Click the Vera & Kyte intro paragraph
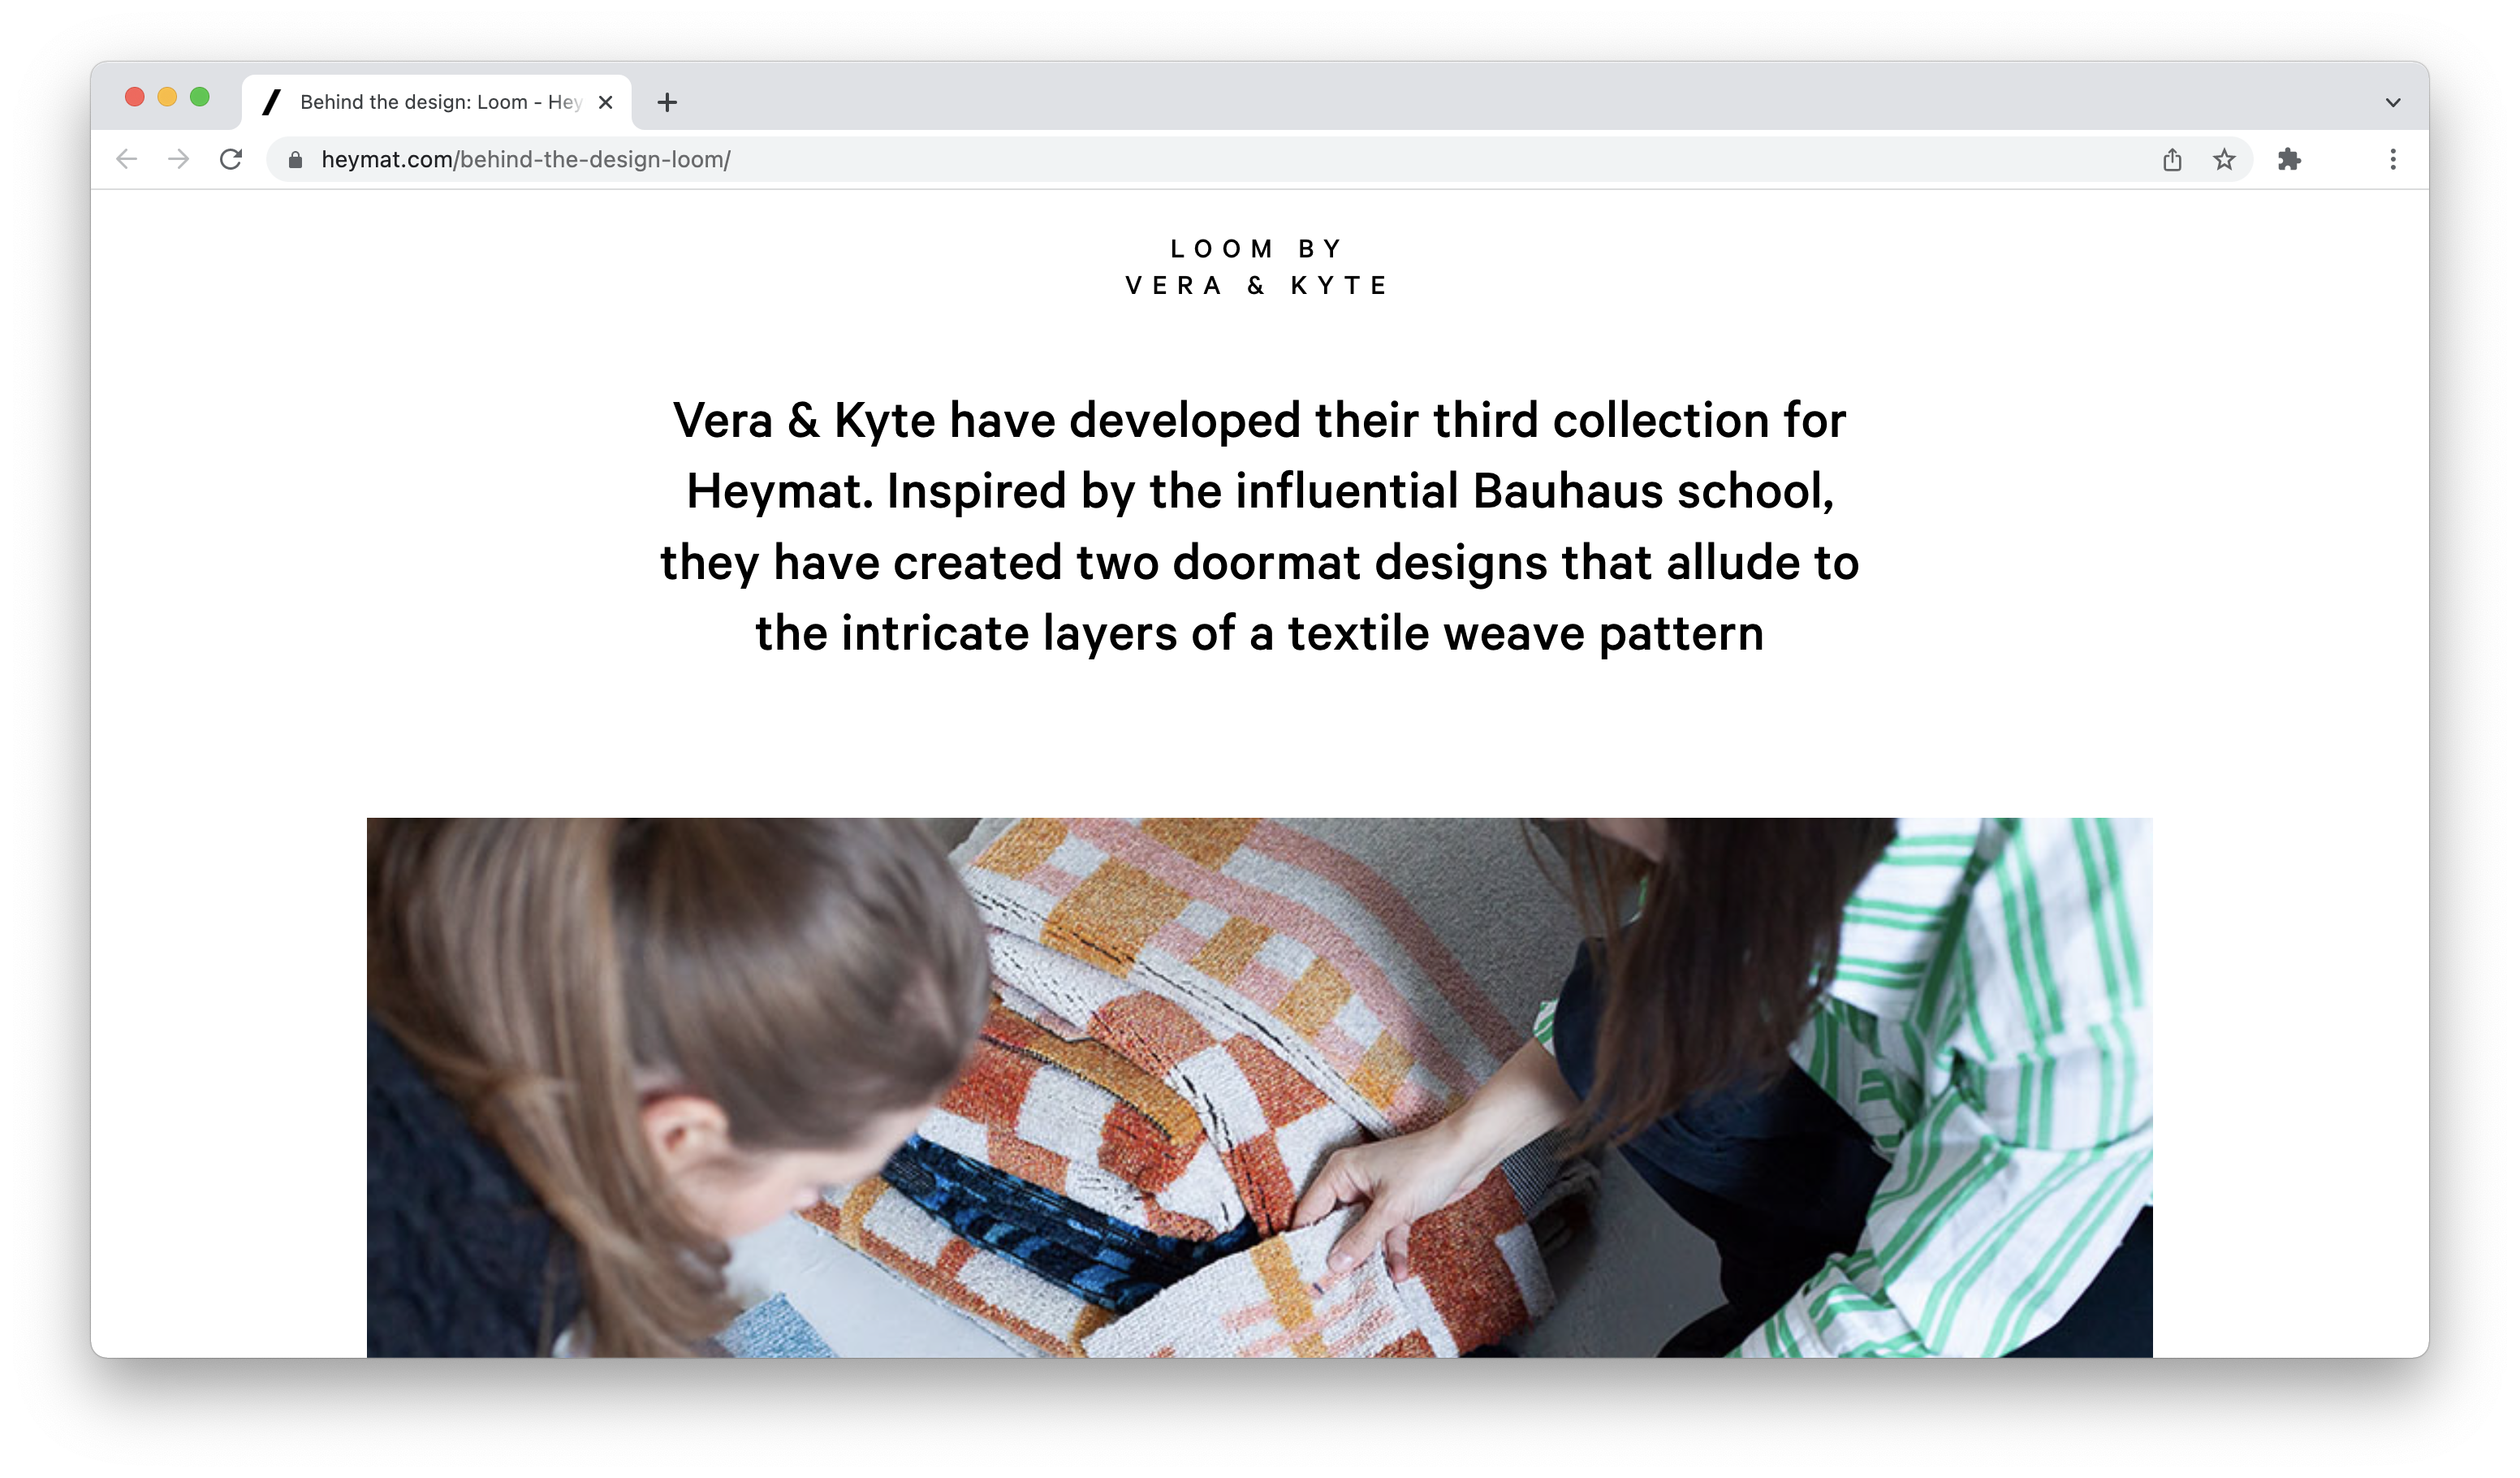 [x=1259, y=526]
